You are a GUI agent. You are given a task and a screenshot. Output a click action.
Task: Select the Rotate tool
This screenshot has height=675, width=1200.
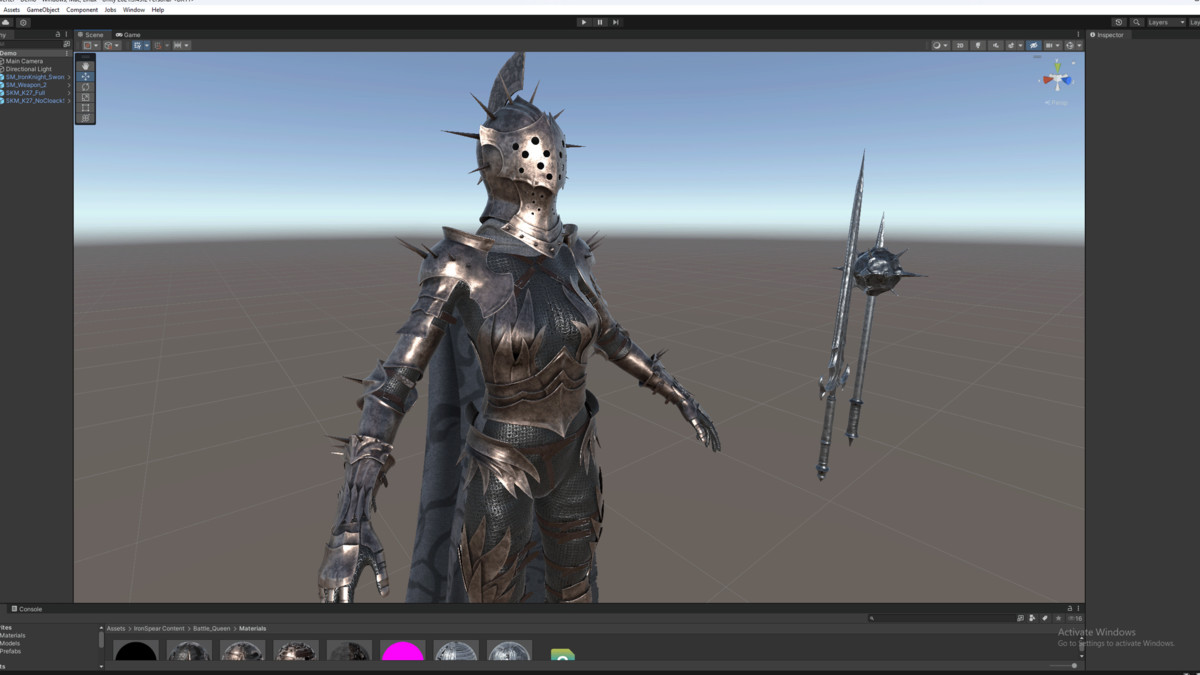tap(85, 87)
